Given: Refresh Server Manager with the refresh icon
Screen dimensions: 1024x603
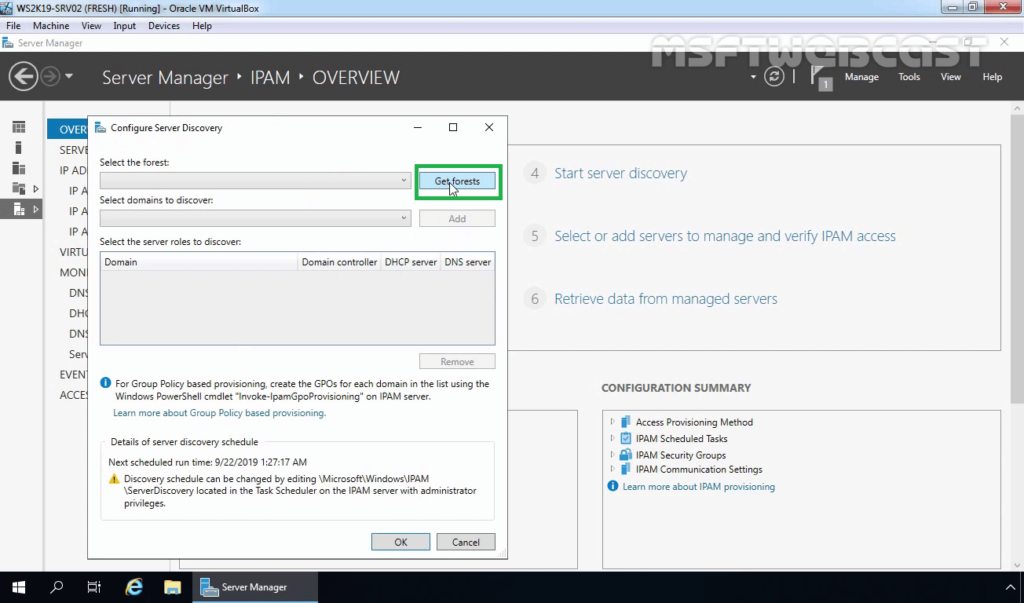Looking at the screenshot, I should coord(774,77).
